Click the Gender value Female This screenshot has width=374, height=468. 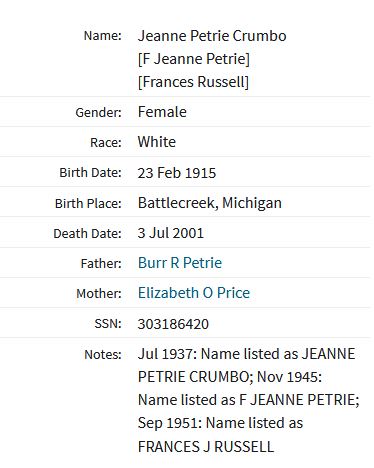pos(162,112)
